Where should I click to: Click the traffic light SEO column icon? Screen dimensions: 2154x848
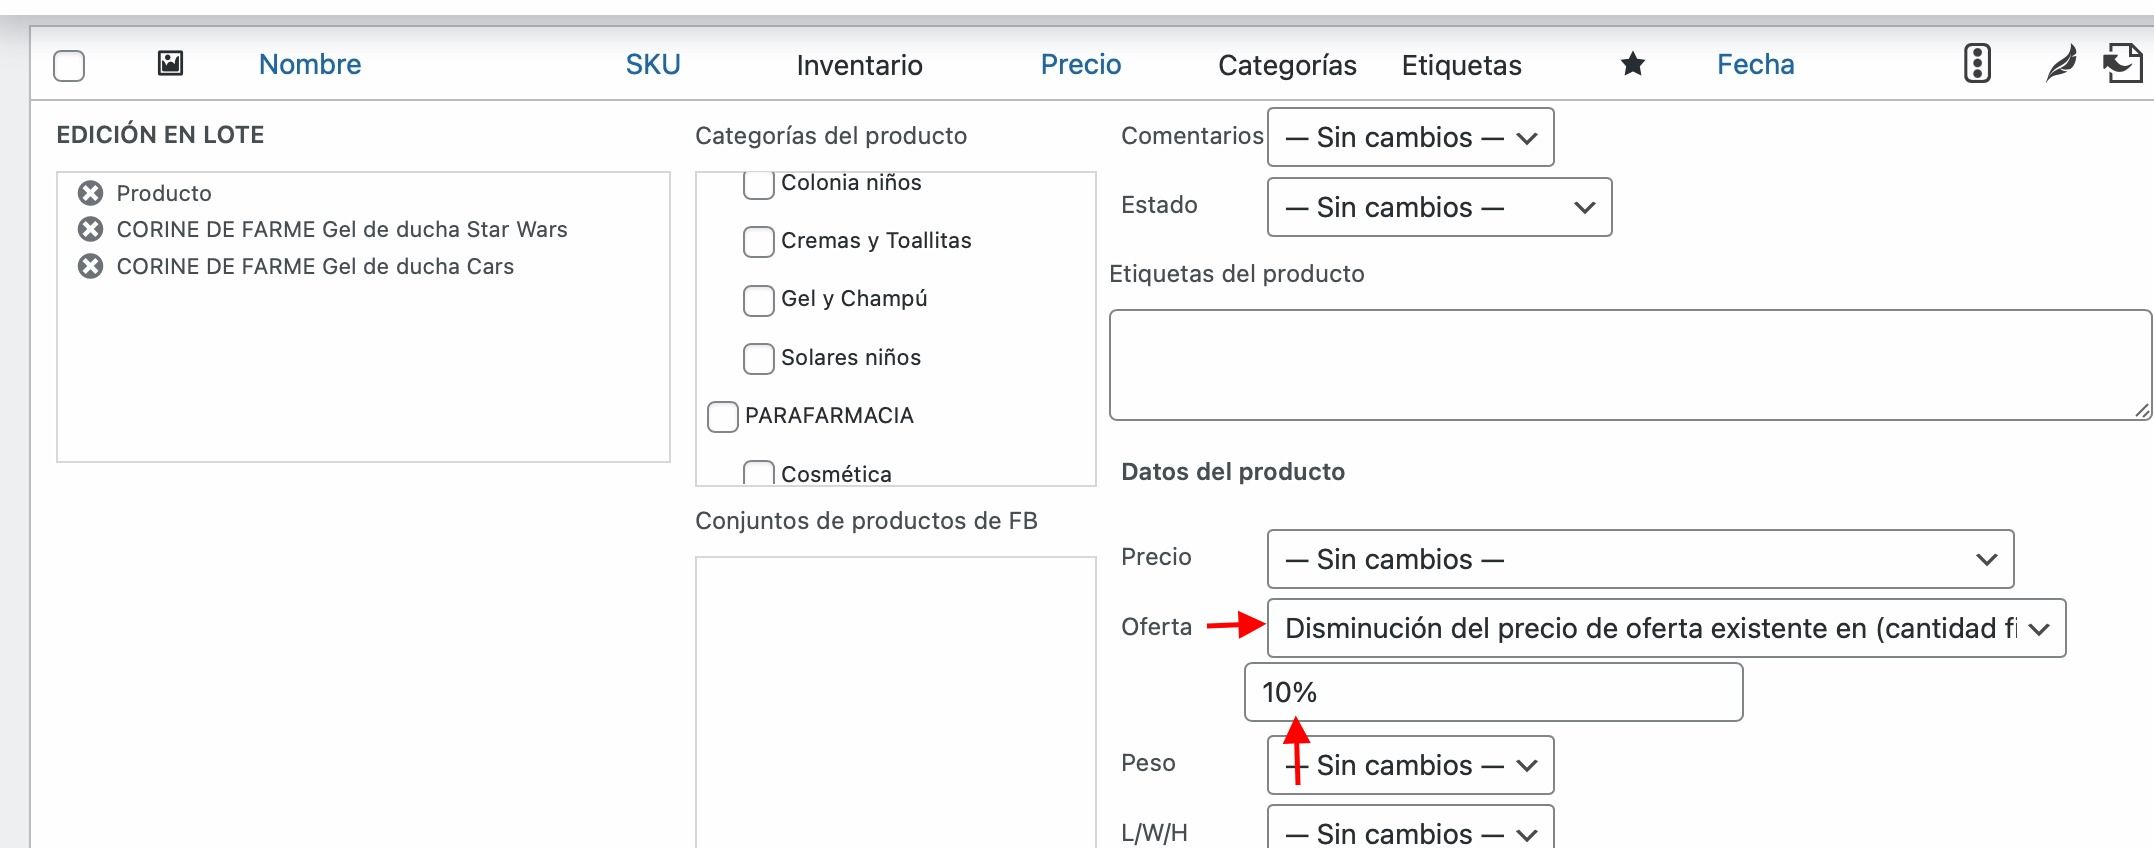pyautogui.click(x=1977, y=63)
